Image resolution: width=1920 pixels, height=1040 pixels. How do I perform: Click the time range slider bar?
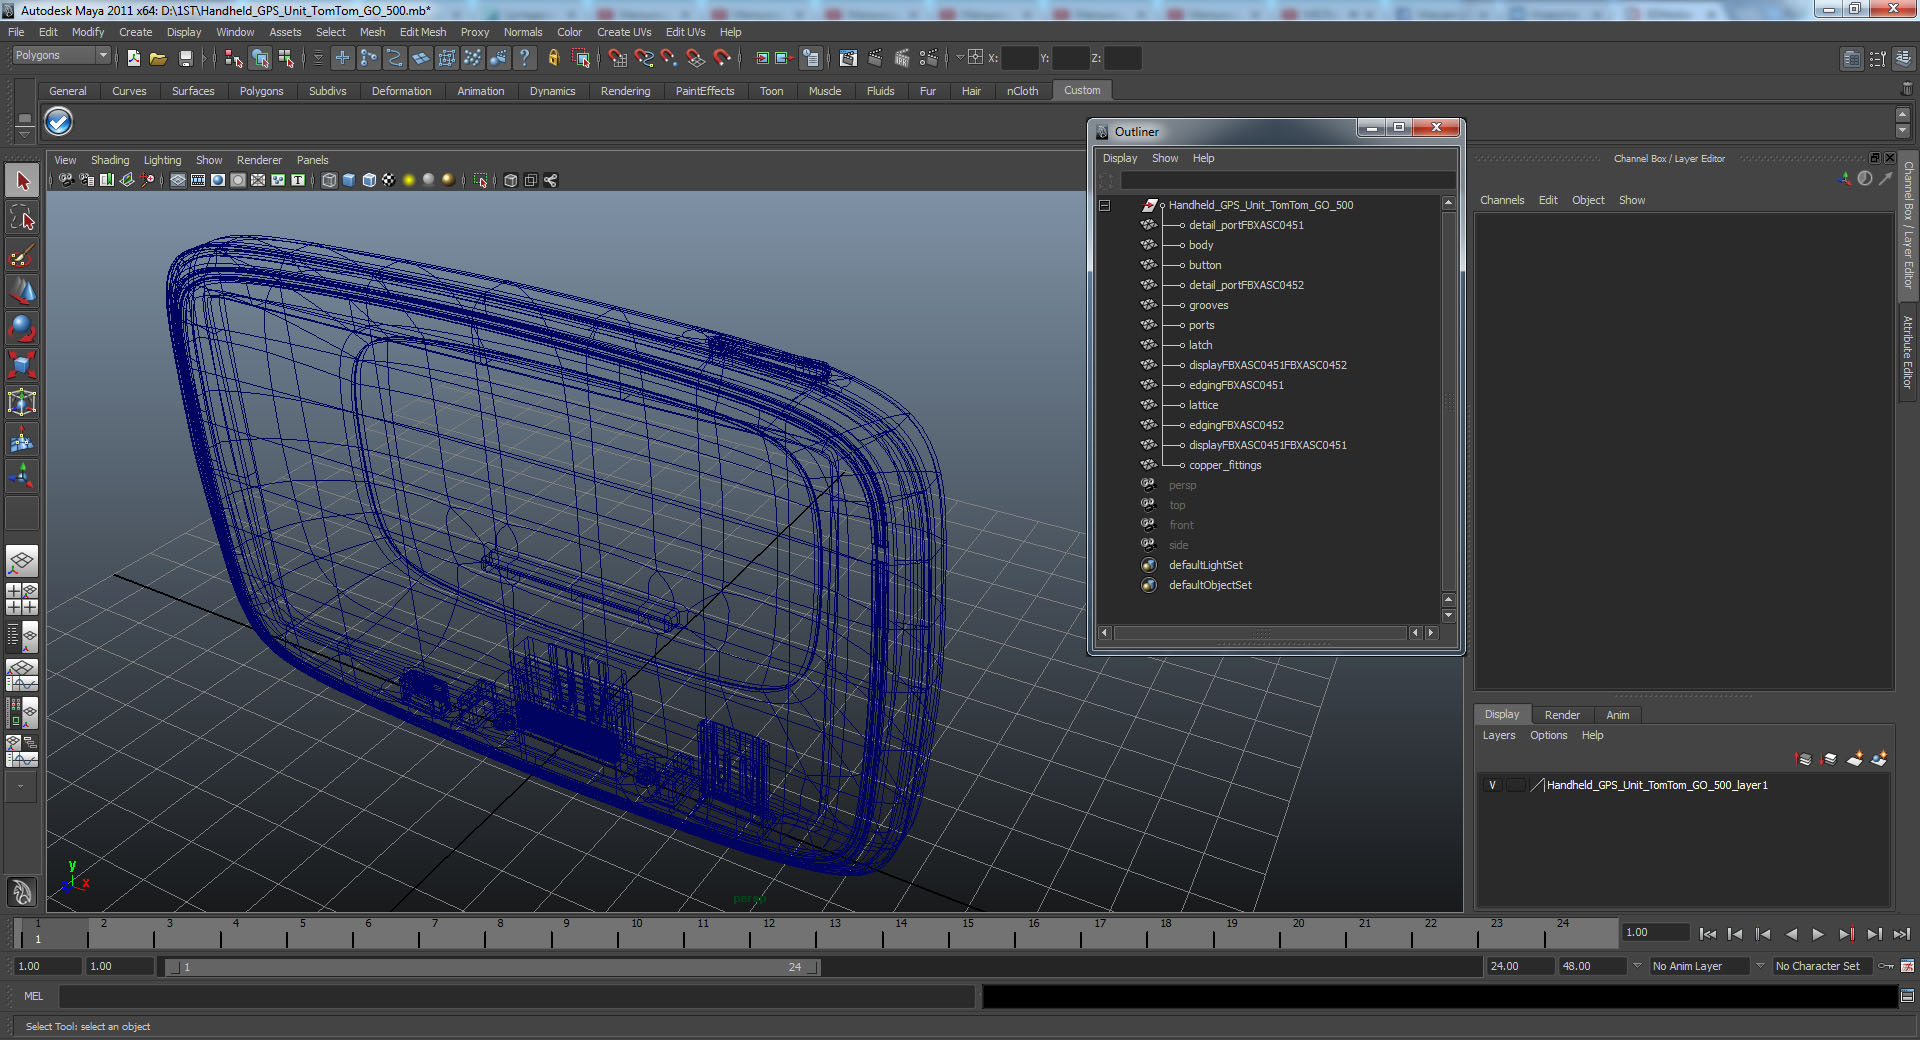493,967
